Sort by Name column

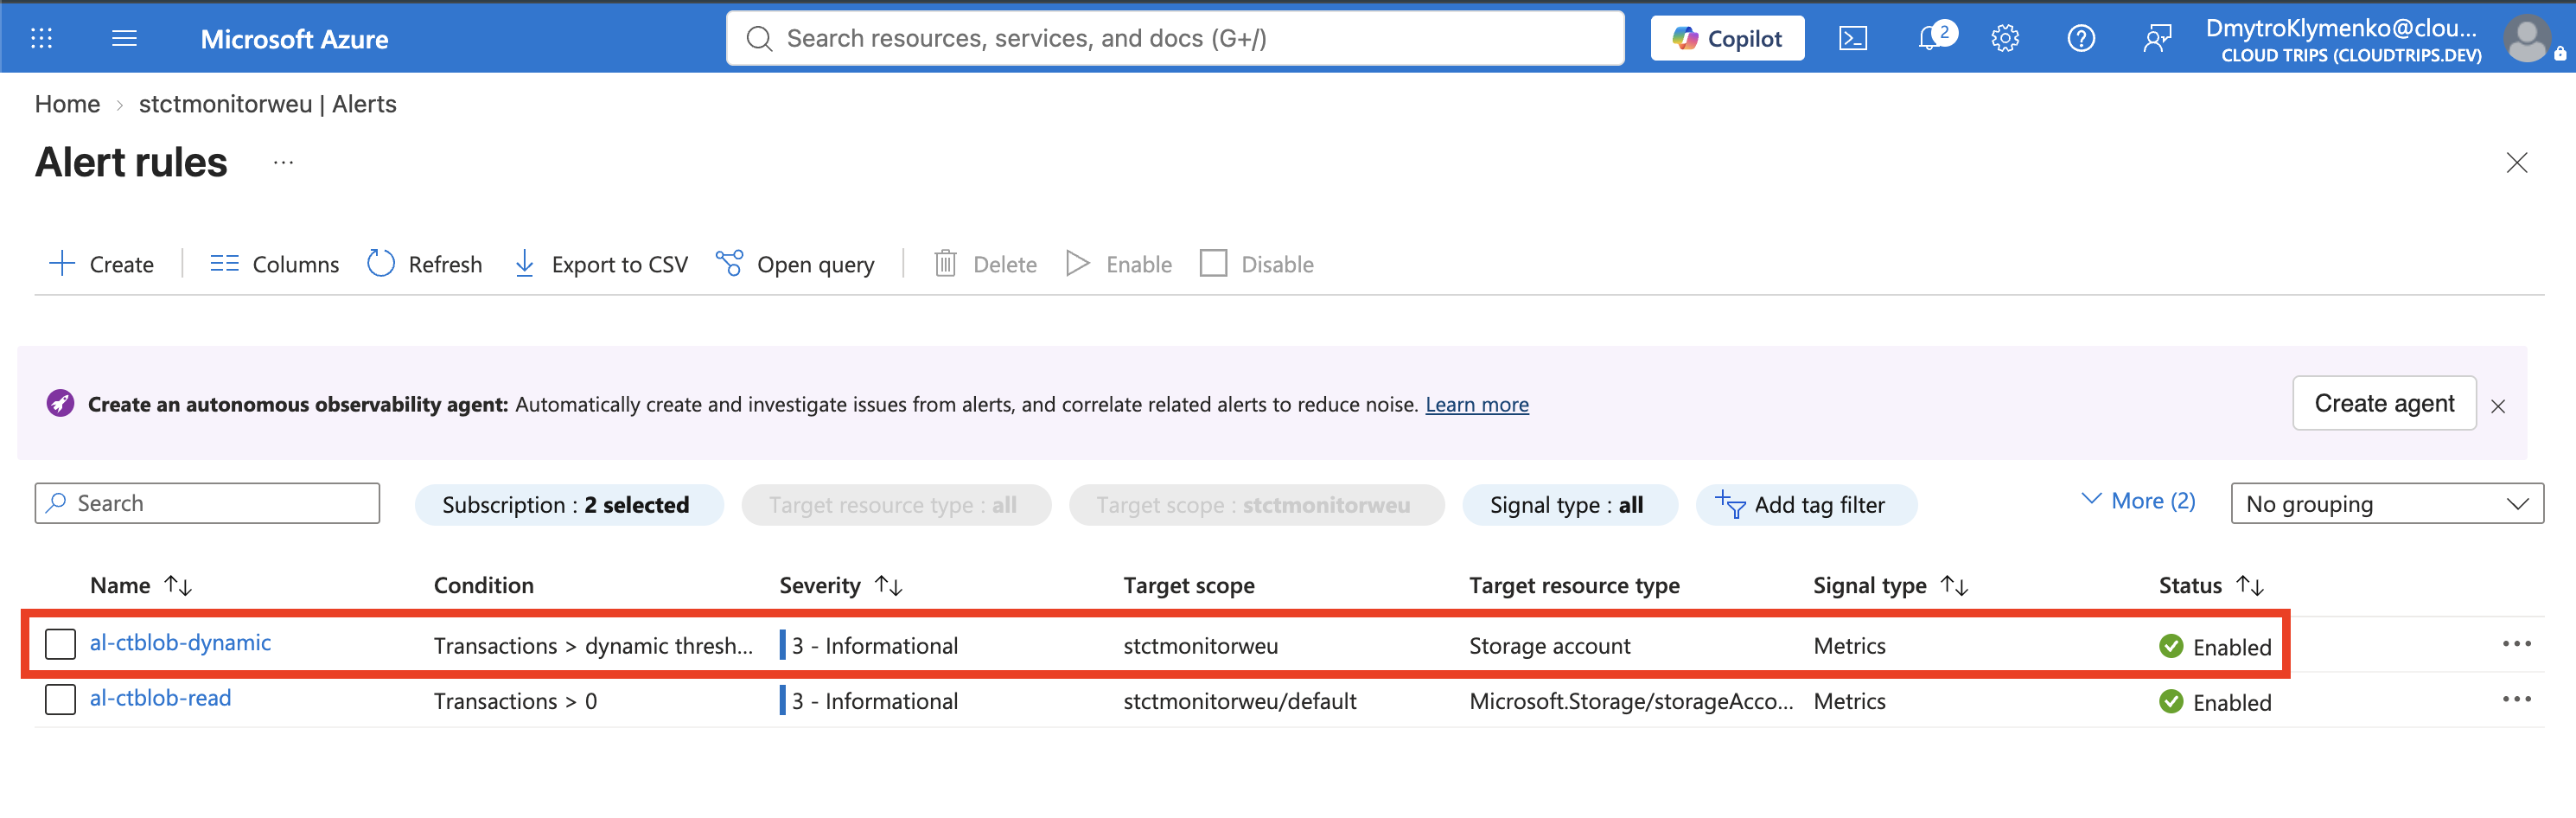pyautogui.click(x=141, y=585)
